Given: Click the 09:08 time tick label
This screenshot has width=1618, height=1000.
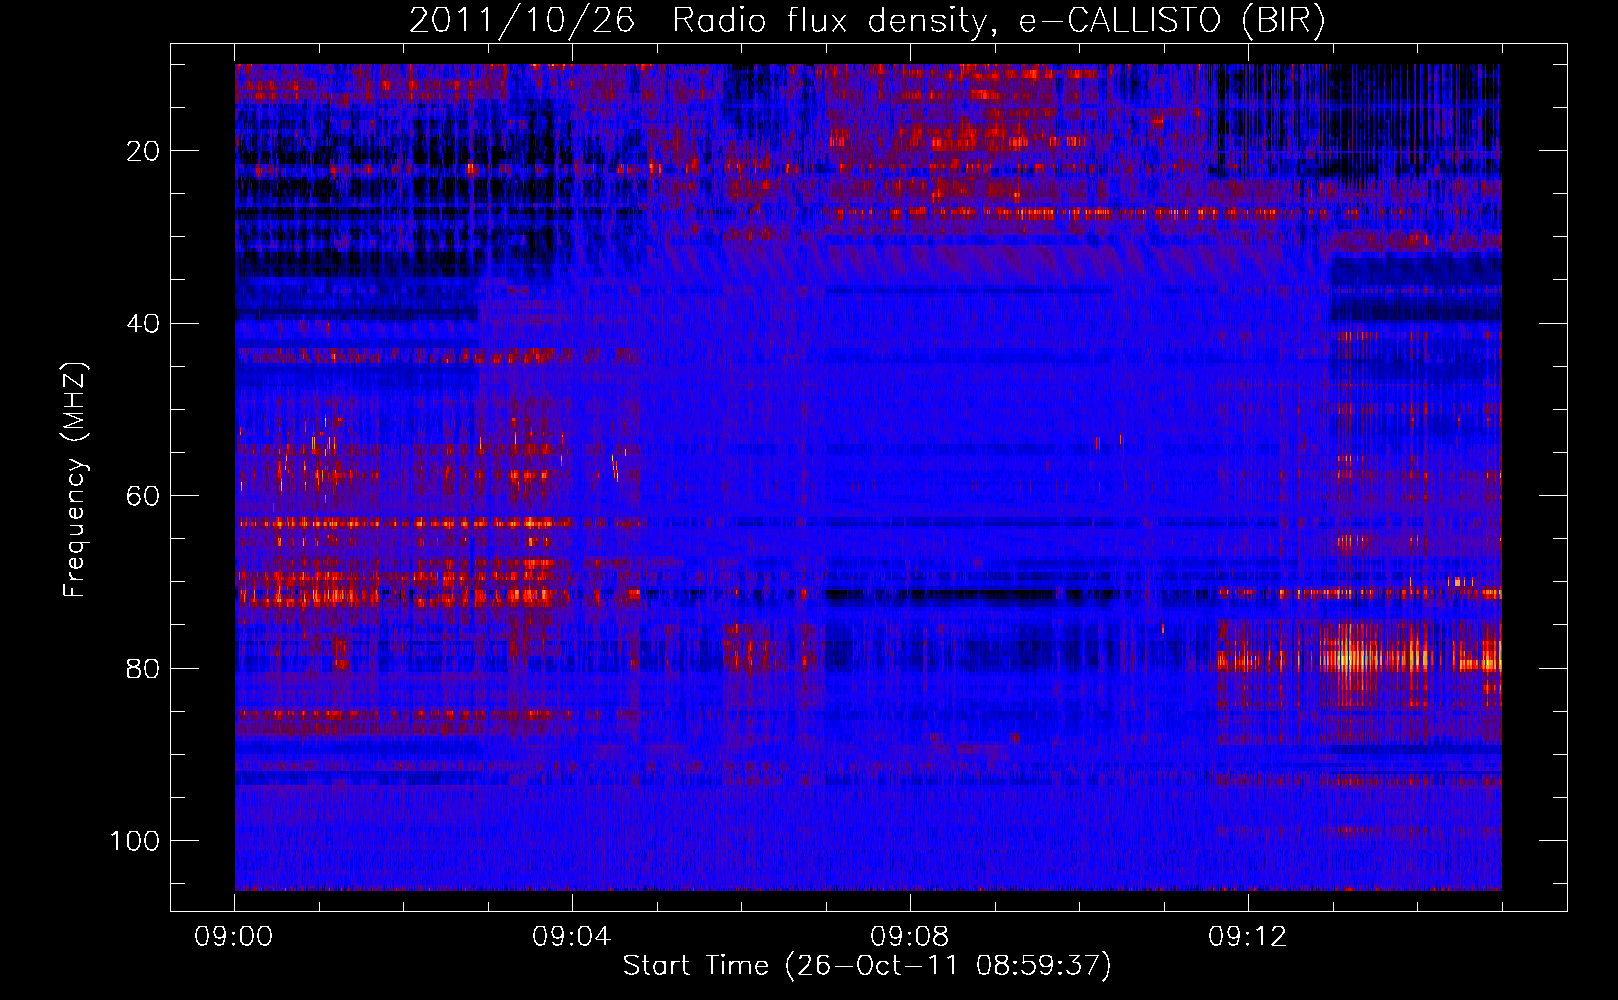Looking at the screenshot, I should coord(910,937).
